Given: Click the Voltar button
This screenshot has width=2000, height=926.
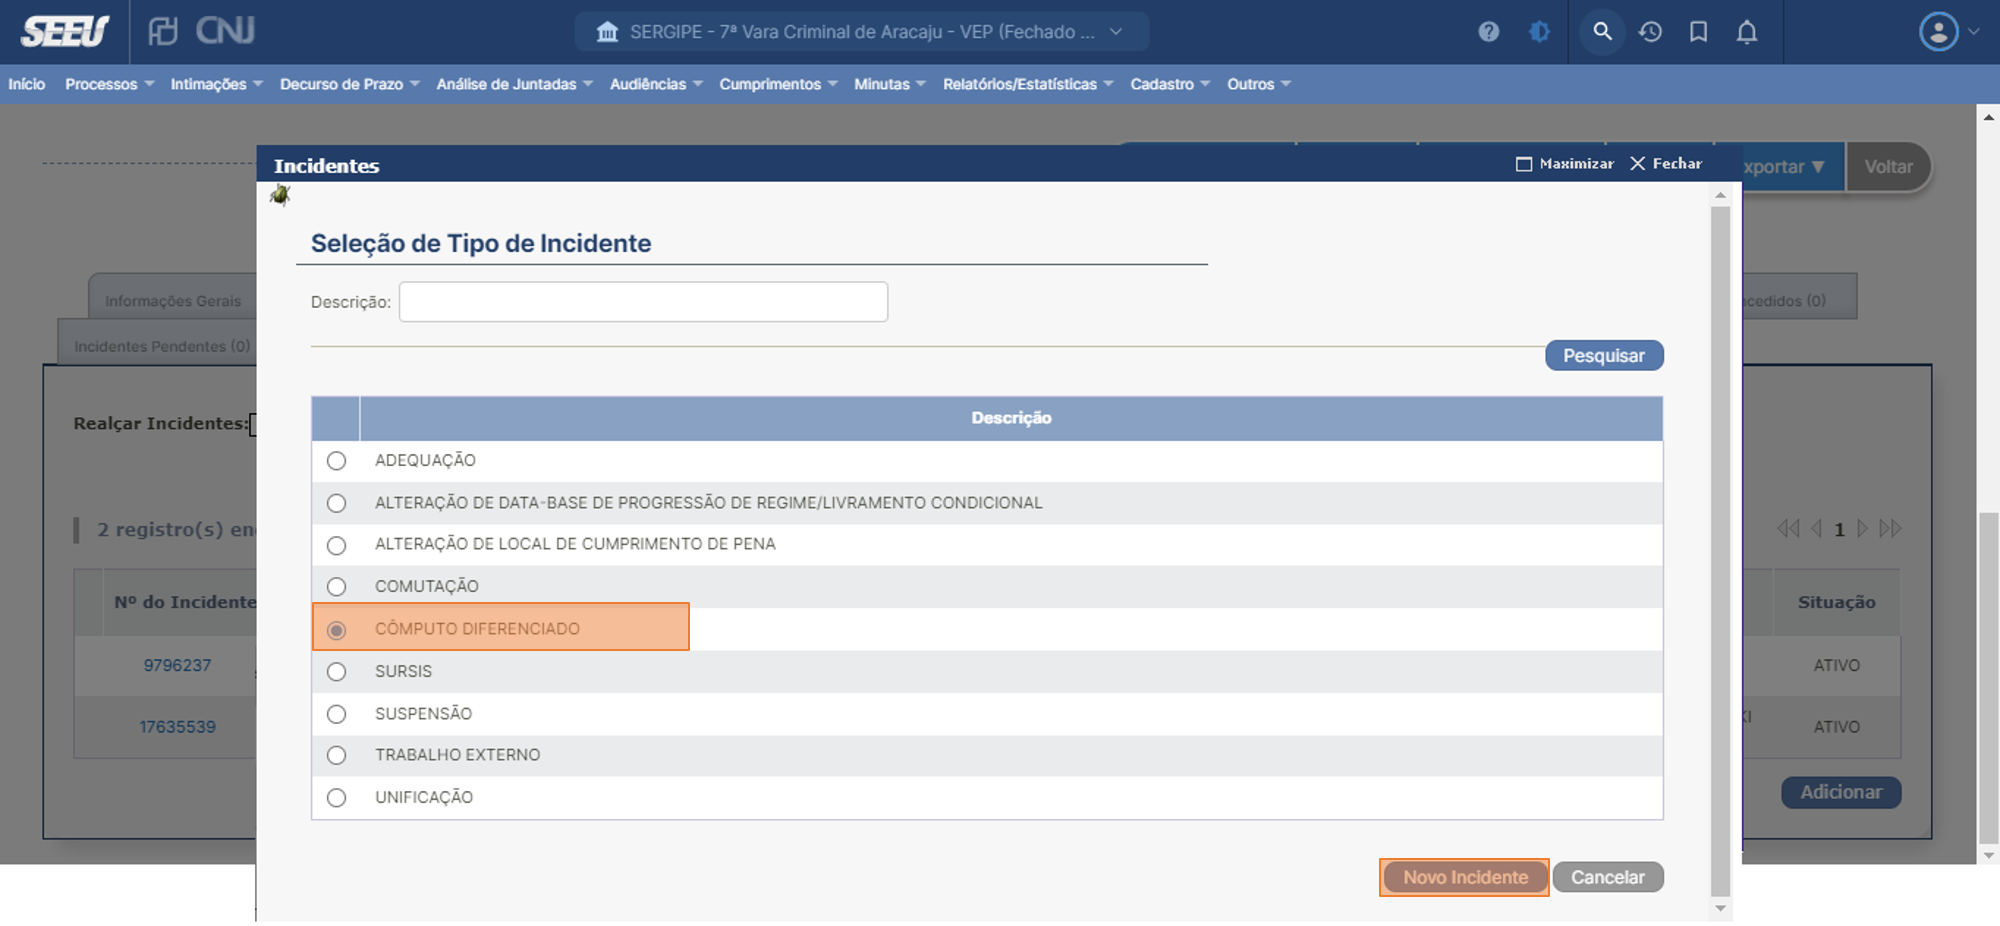Looking at the screenshot, I should point(1888,167).
